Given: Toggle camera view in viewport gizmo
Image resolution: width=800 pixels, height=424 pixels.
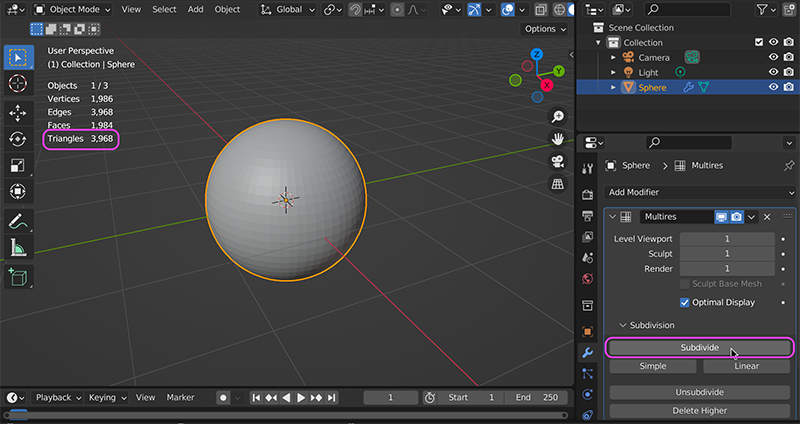Looking at the screenshot, I should [x=557, y=162].
